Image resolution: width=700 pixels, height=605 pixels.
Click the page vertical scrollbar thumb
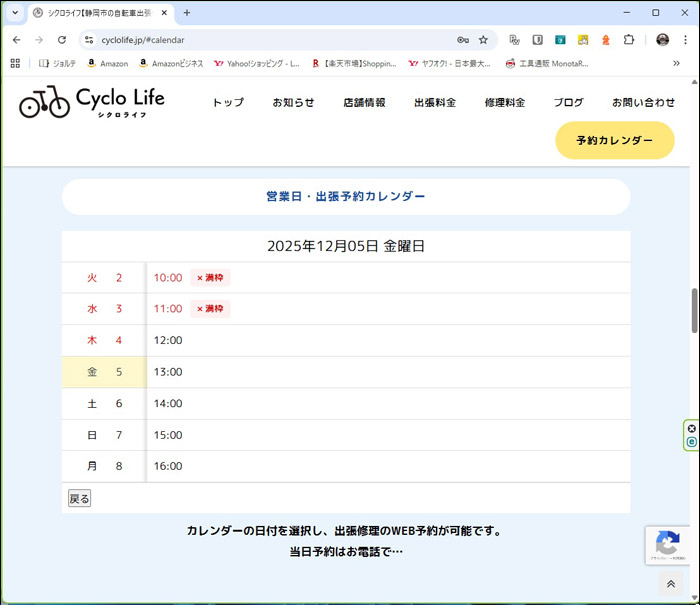coord(694,310)
